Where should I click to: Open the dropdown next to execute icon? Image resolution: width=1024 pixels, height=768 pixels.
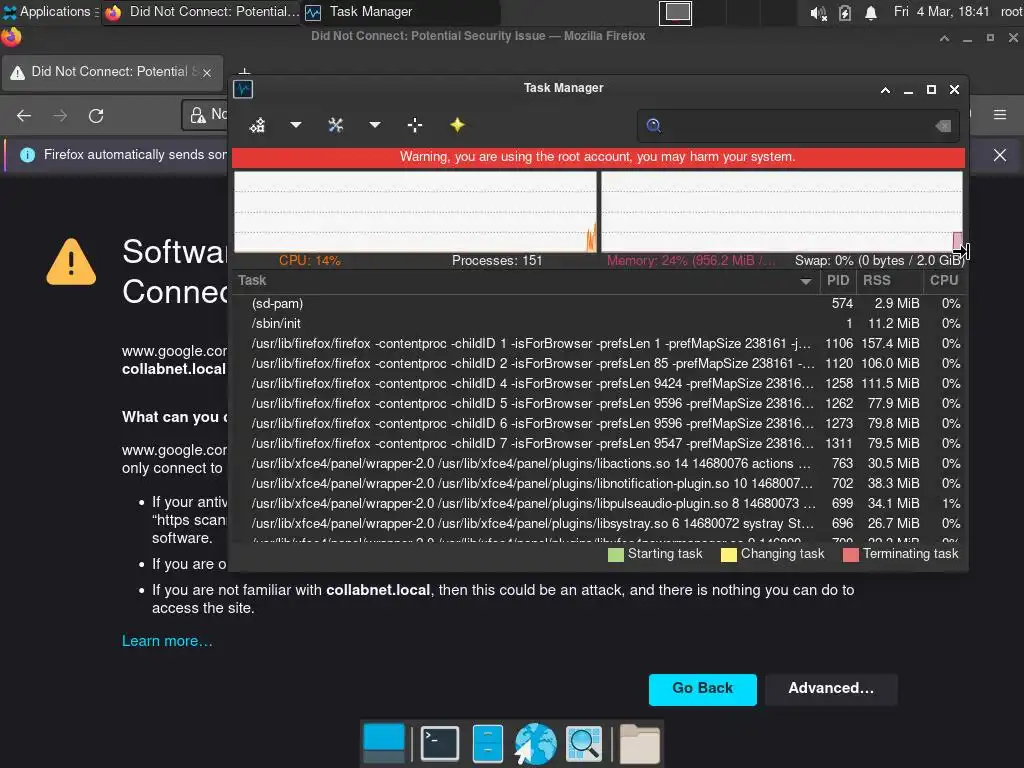(296, 125)
